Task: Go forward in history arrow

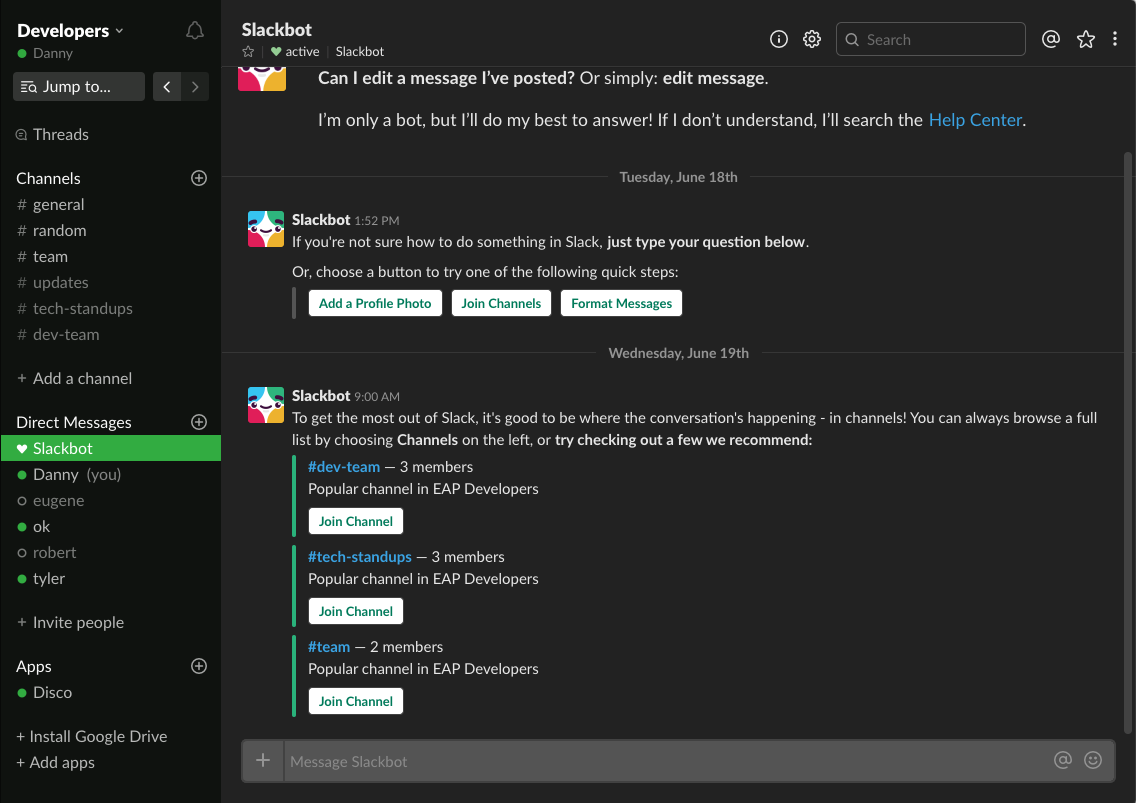Action: tap(195, 86)
